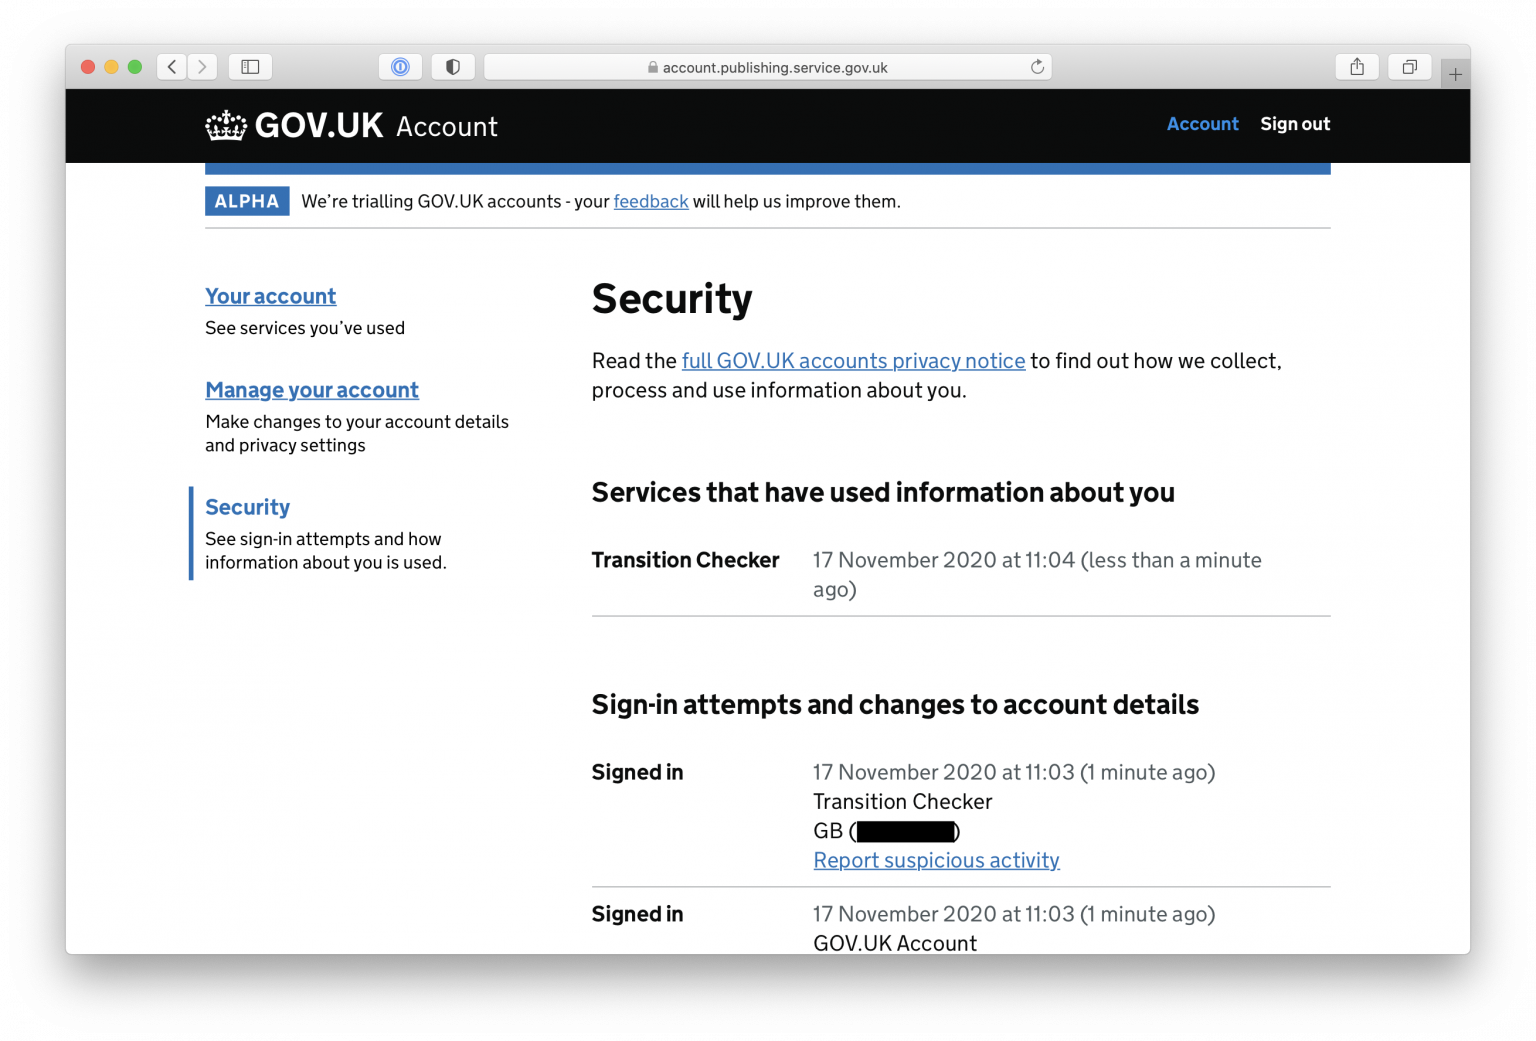Open the Share menu in Safari

point(1357,66)
